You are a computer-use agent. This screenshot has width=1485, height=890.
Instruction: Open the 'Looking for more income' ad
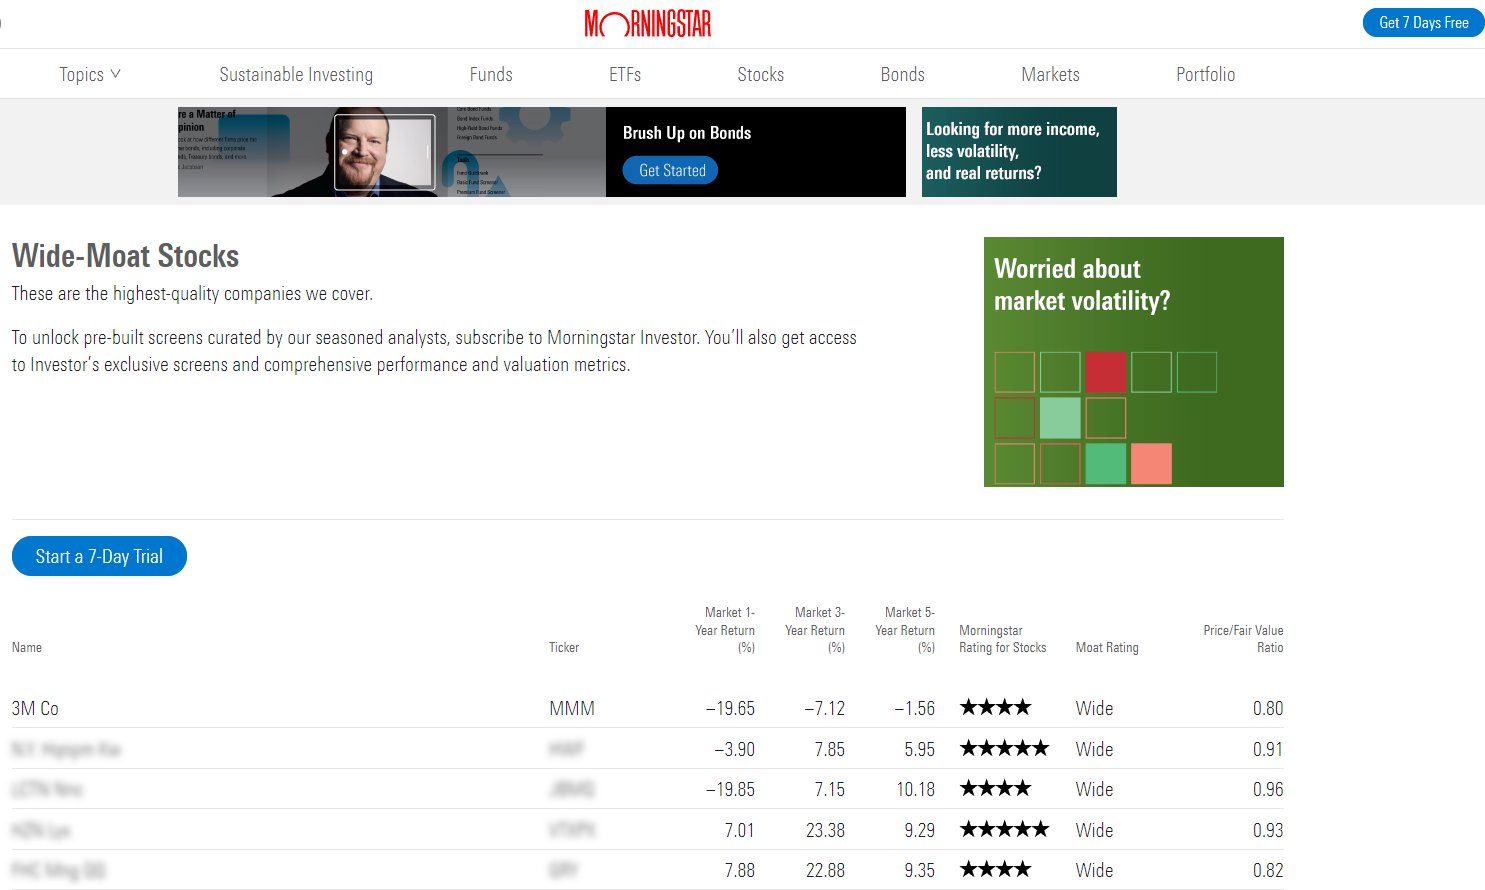tap(1019, 152)
